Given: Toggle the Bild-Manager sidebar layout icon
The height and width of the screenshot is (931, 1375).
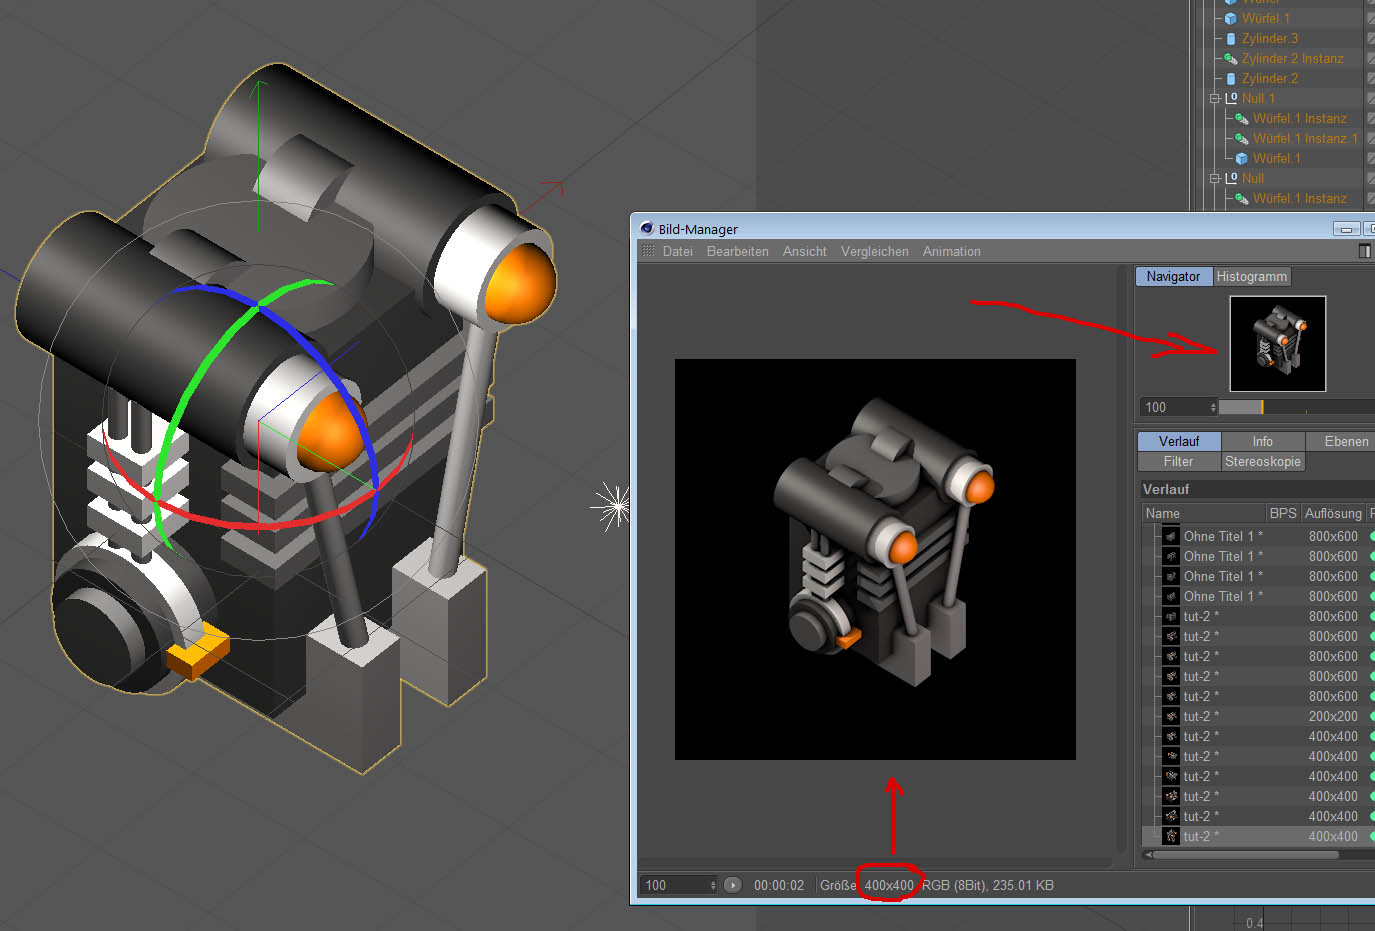Looking at the screenshot, I should [x=1364, y=251].
